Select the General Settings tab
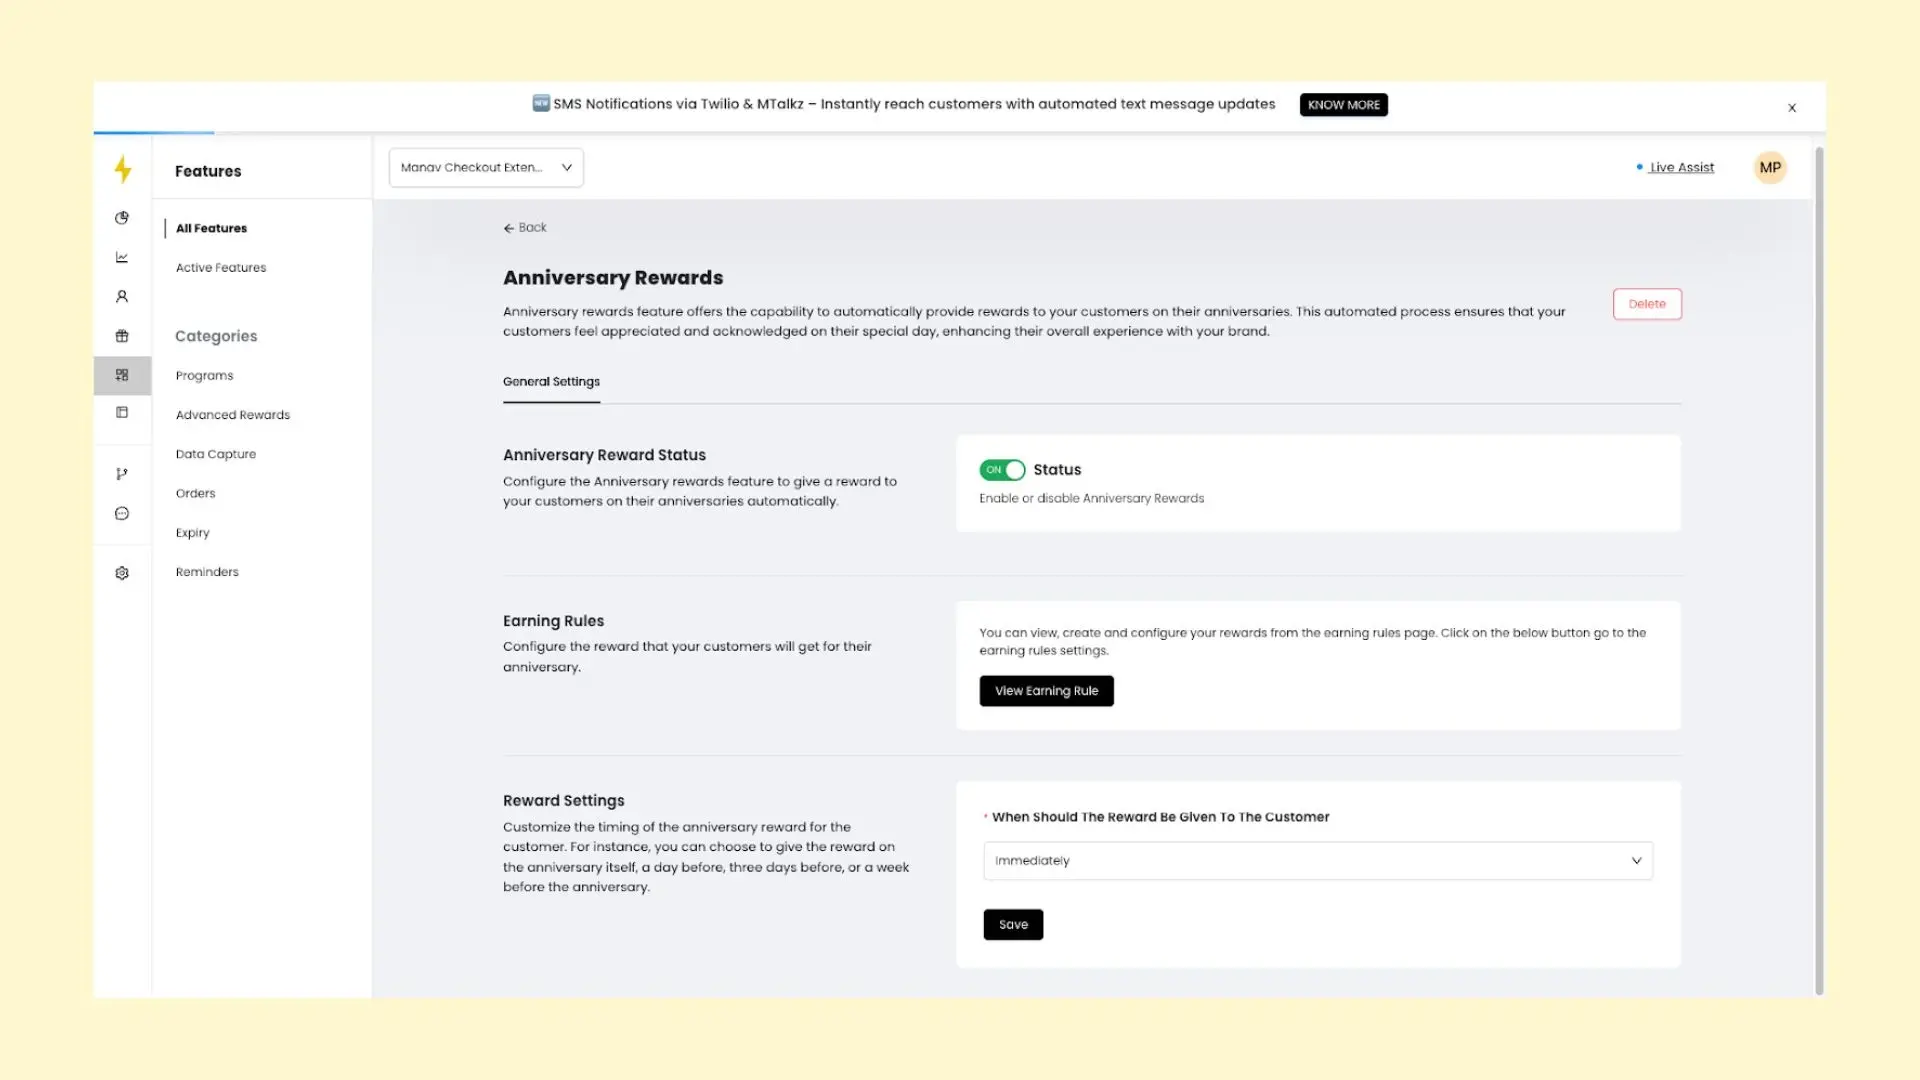 point(551,382)
